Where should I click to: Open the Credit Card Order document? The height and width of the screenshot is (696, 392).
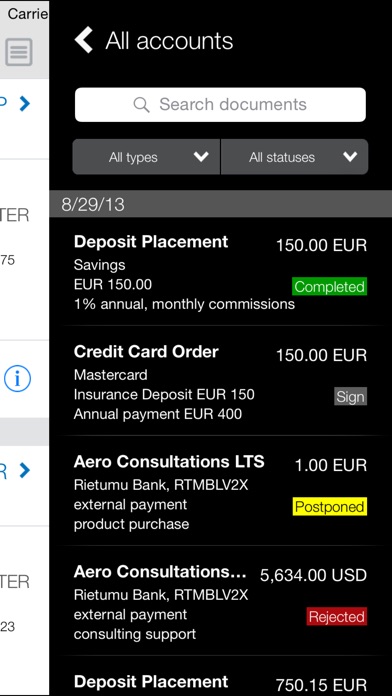[221, 381]
